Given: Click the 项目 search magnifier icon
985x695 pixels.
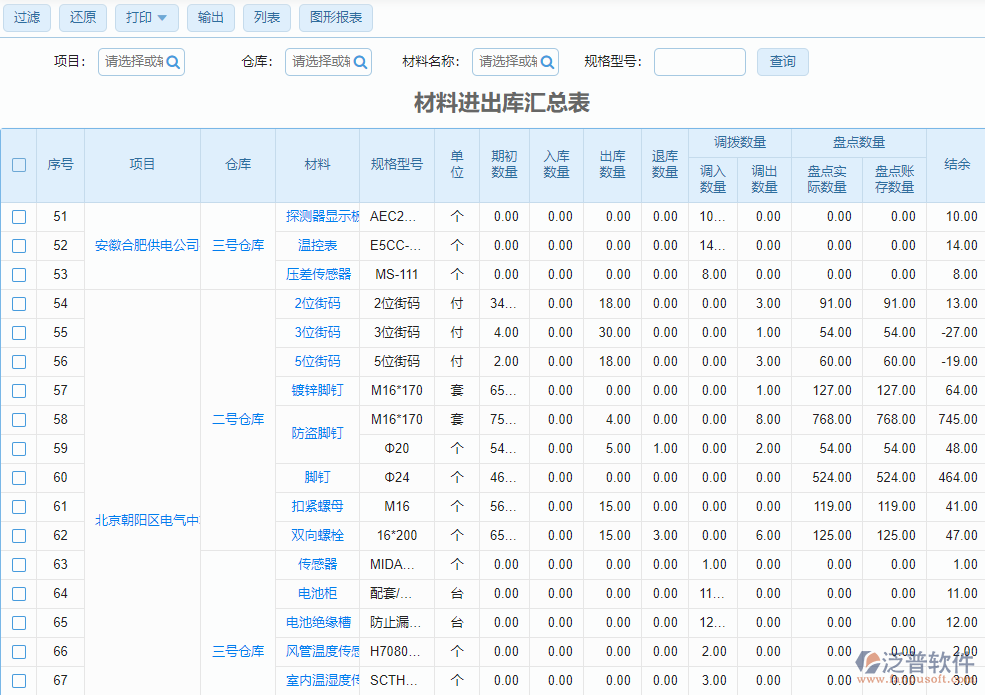Looking at the screenshot, I should coord(175,61).
